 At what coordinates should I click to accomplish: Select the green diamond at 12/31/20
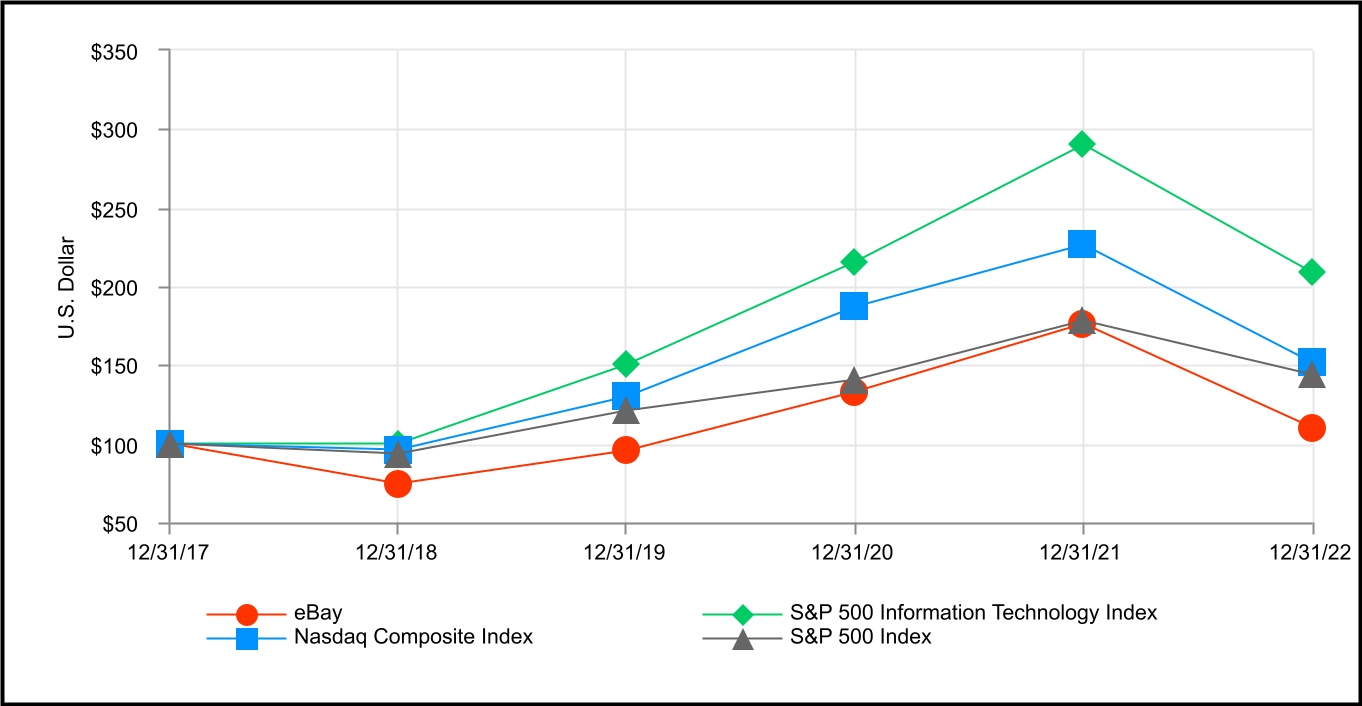tap(854, 262)
